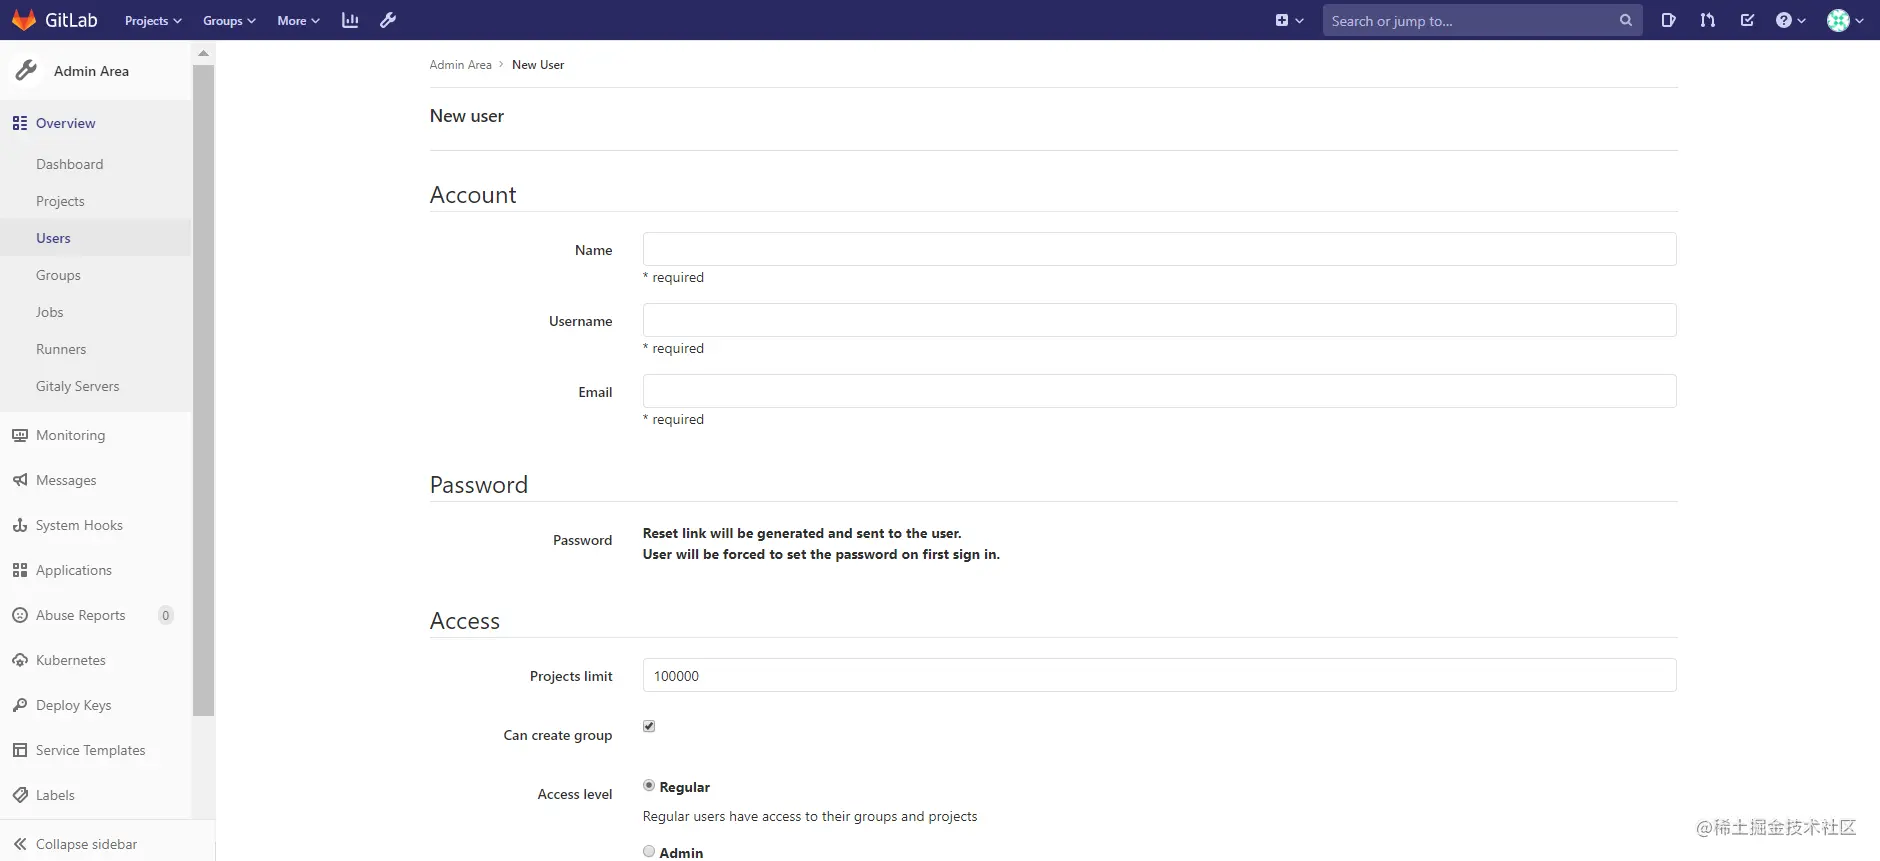The height and width of the screenshot is (861, 1880).
Task: Select the Admin access level radio
Action: 649,851
